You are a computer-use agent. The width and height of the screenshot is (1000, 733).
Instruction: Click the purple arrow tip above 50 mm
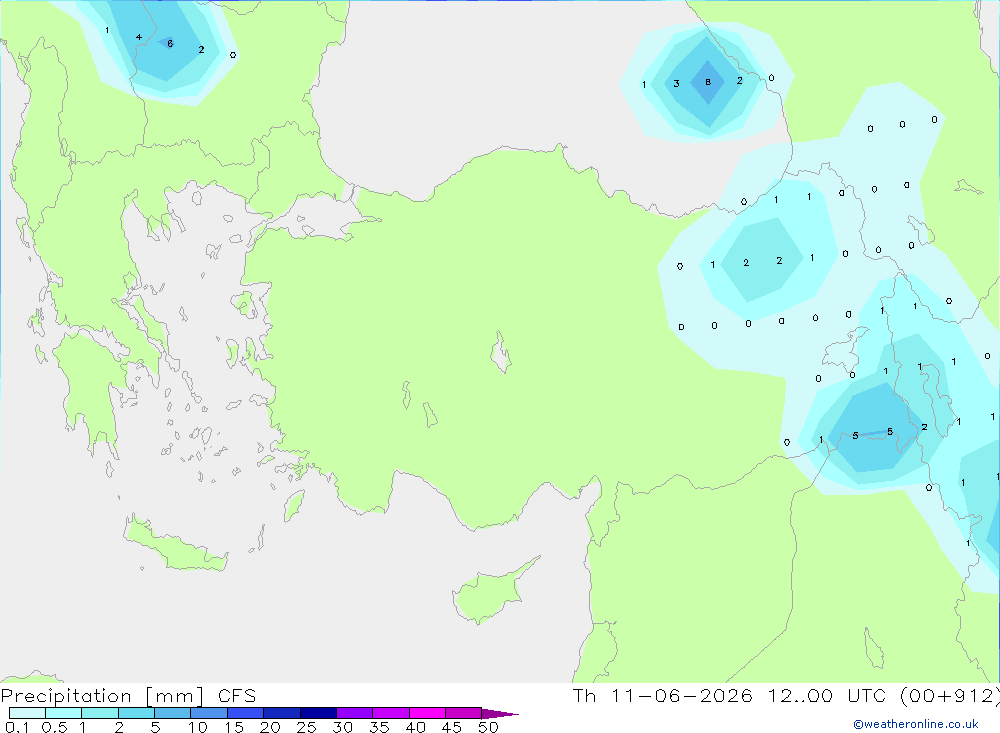pos(499,713)
